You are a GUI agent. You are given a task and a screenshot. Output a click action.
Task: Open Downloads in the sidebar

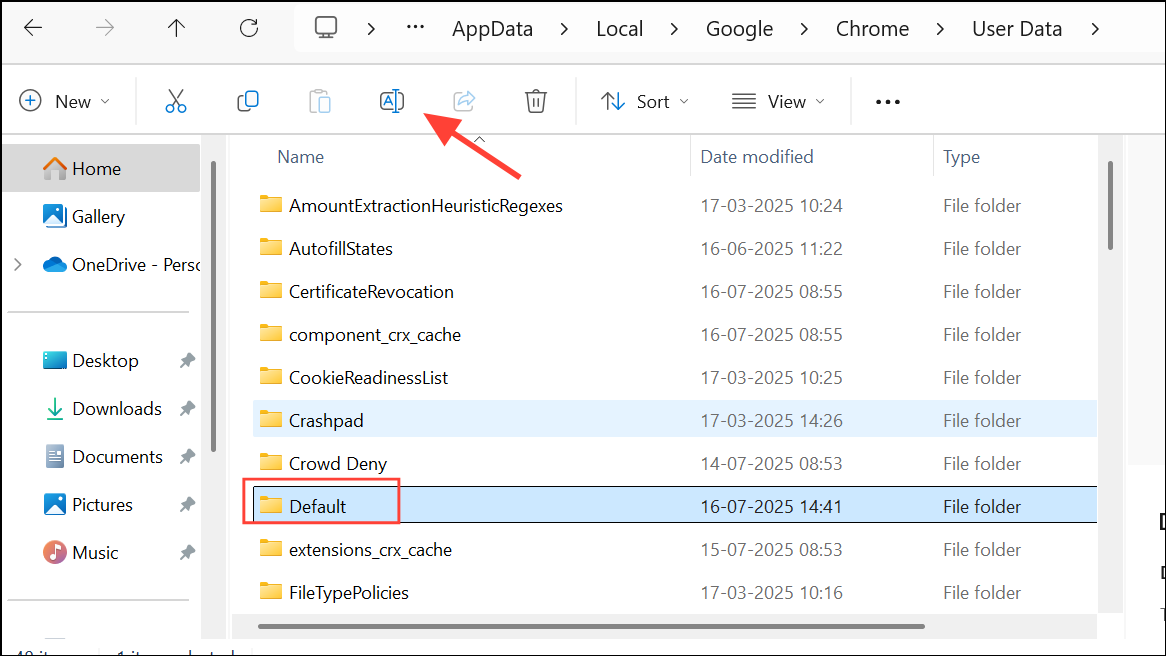pyautogui.click(x=116, y=409)
